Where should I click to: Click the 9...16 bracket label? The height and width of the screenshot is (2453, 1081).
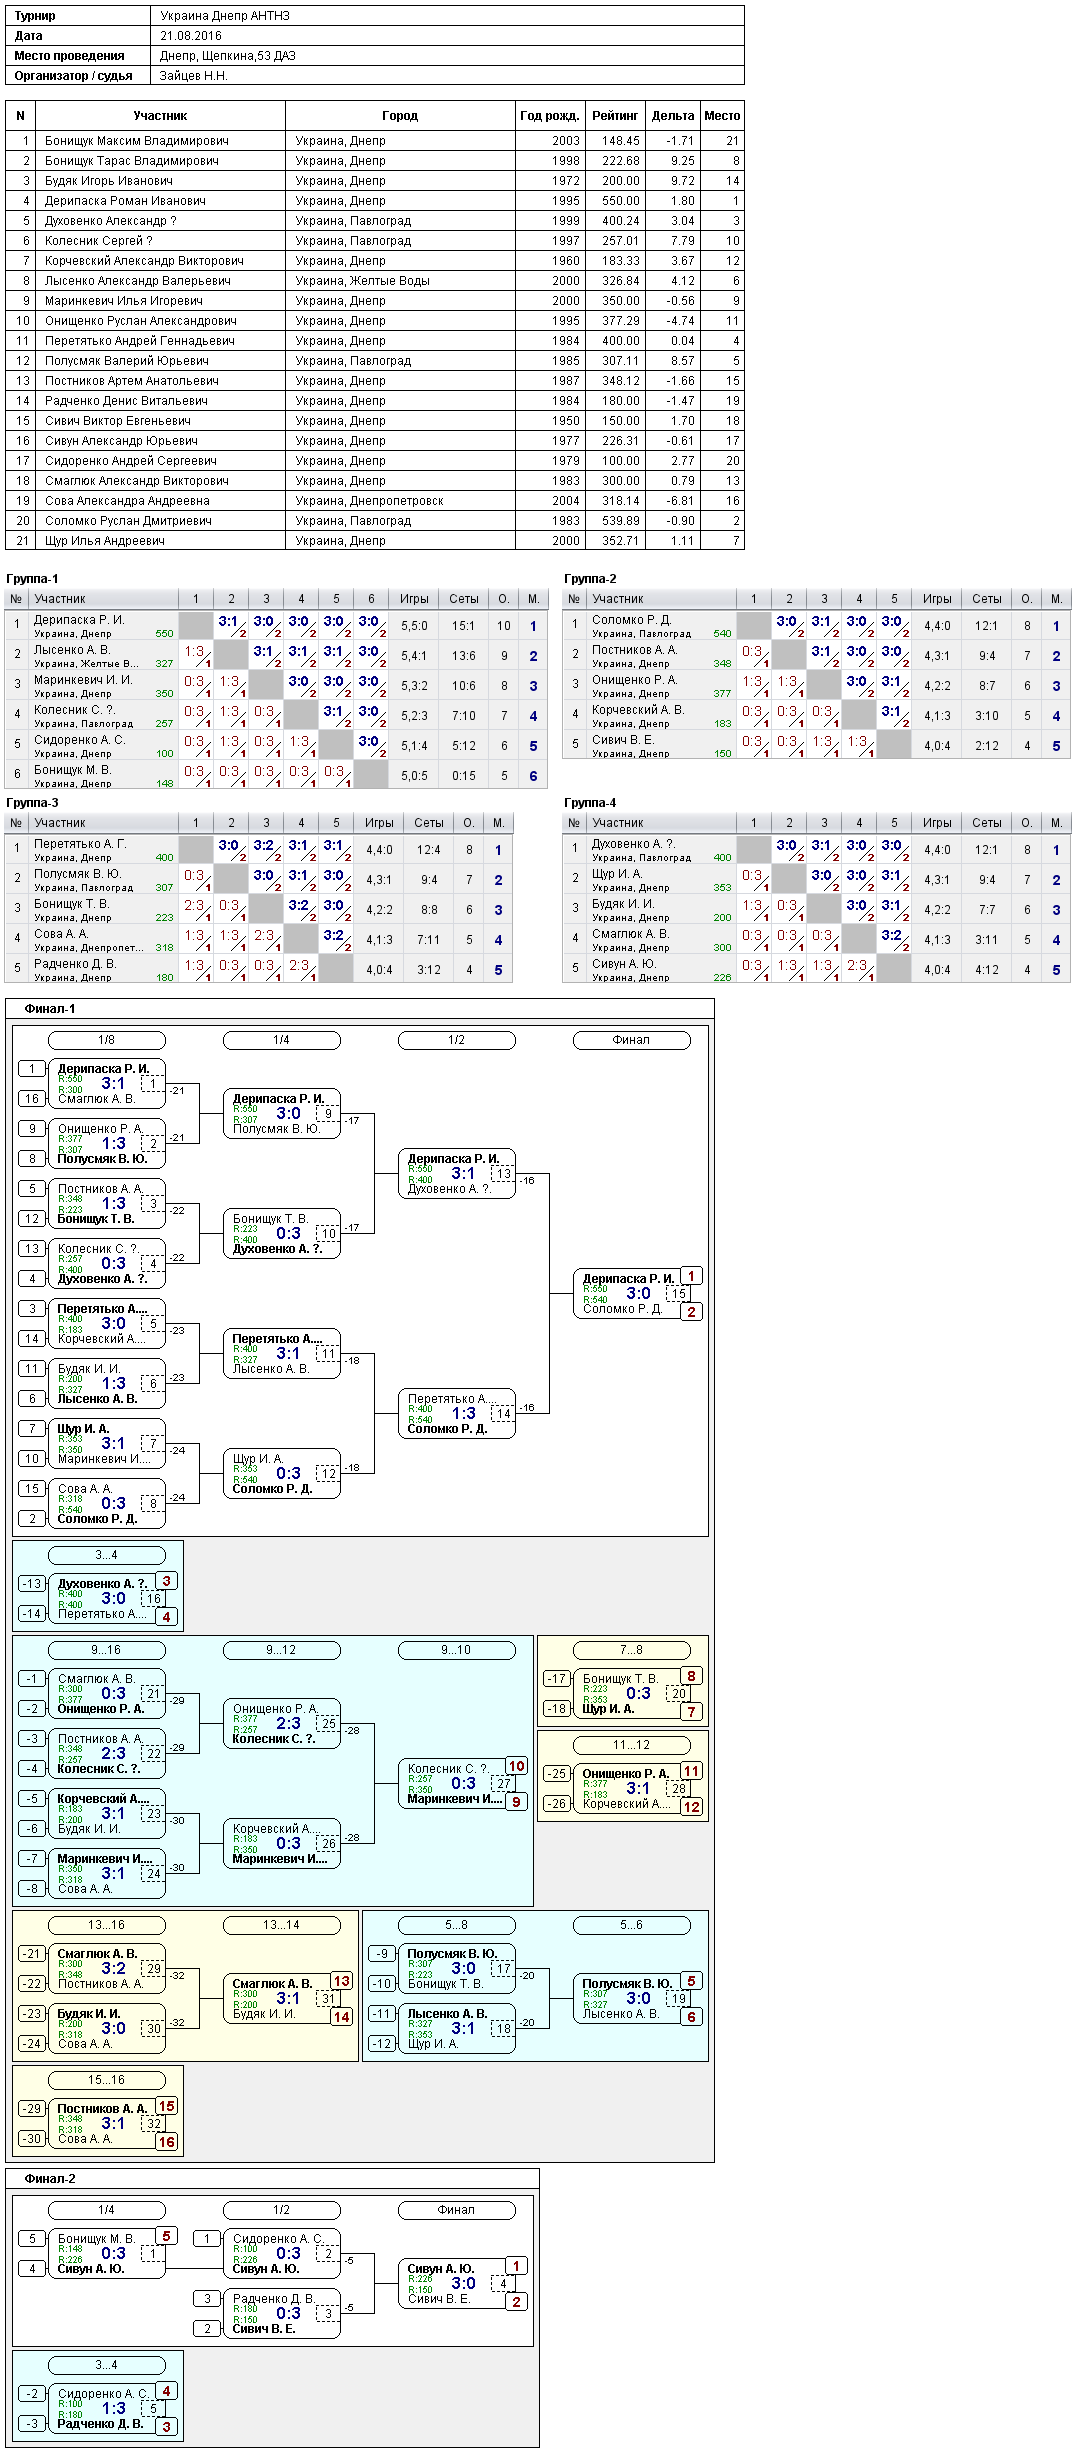point(106,1650)
